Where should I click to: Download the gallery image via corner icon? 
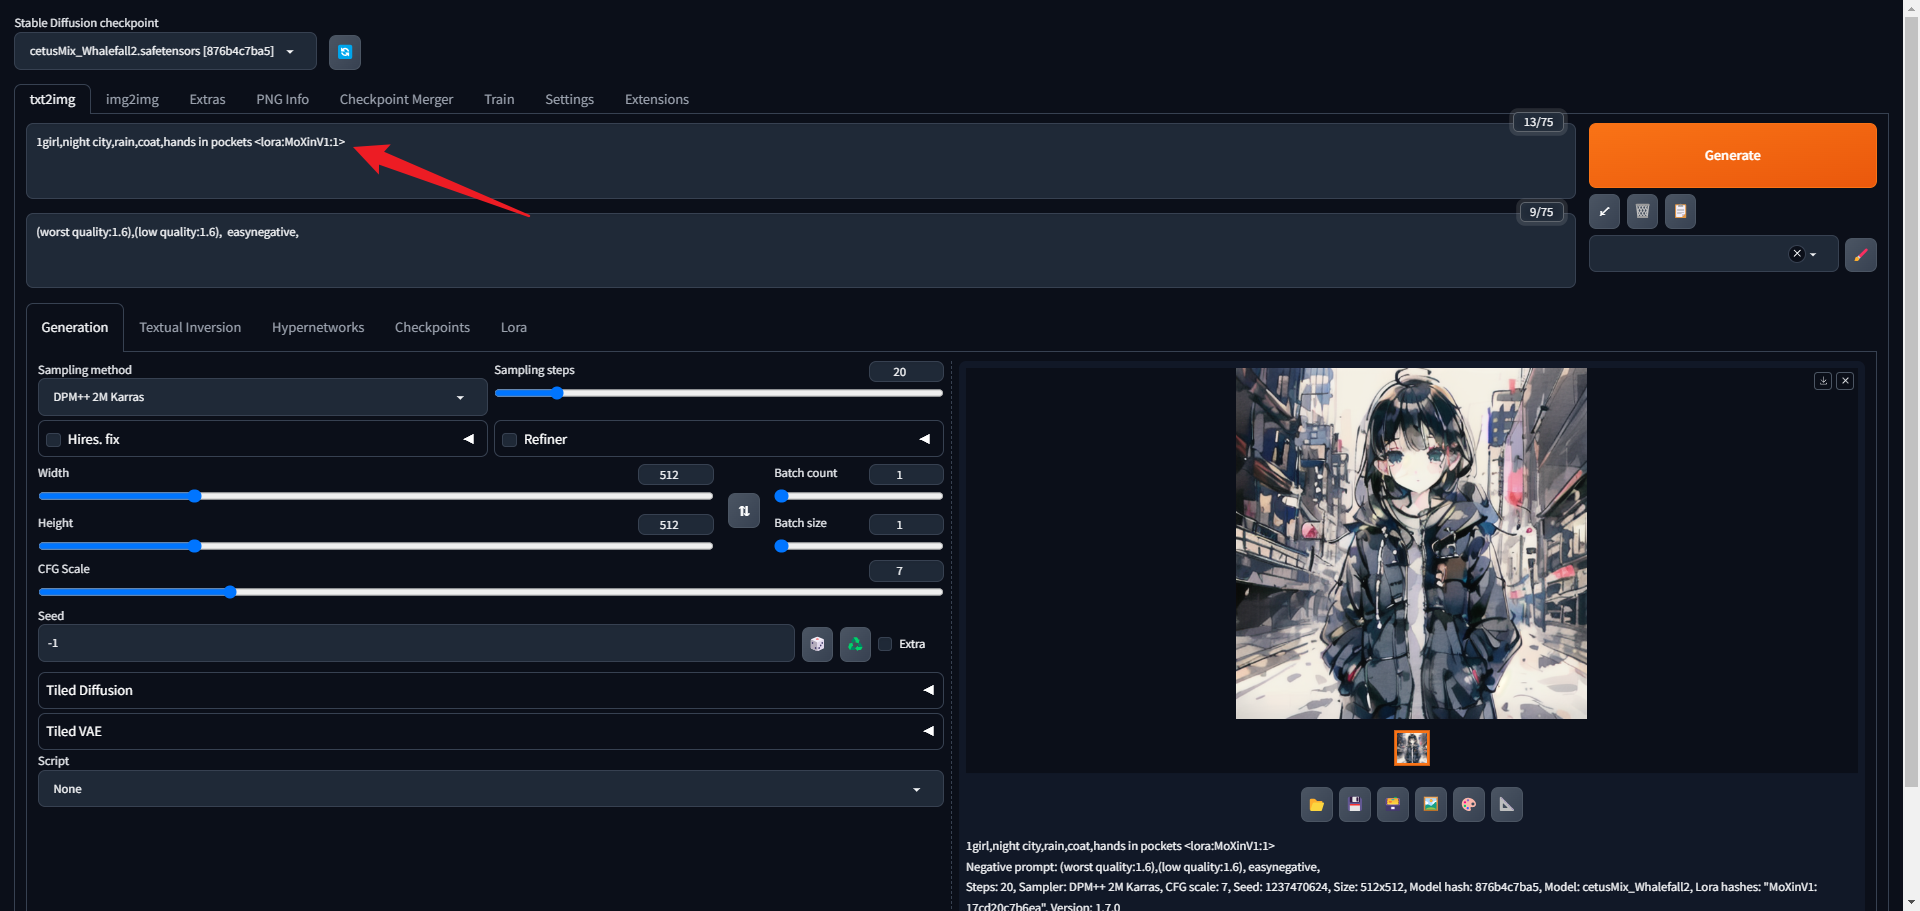coord(1823,381)
